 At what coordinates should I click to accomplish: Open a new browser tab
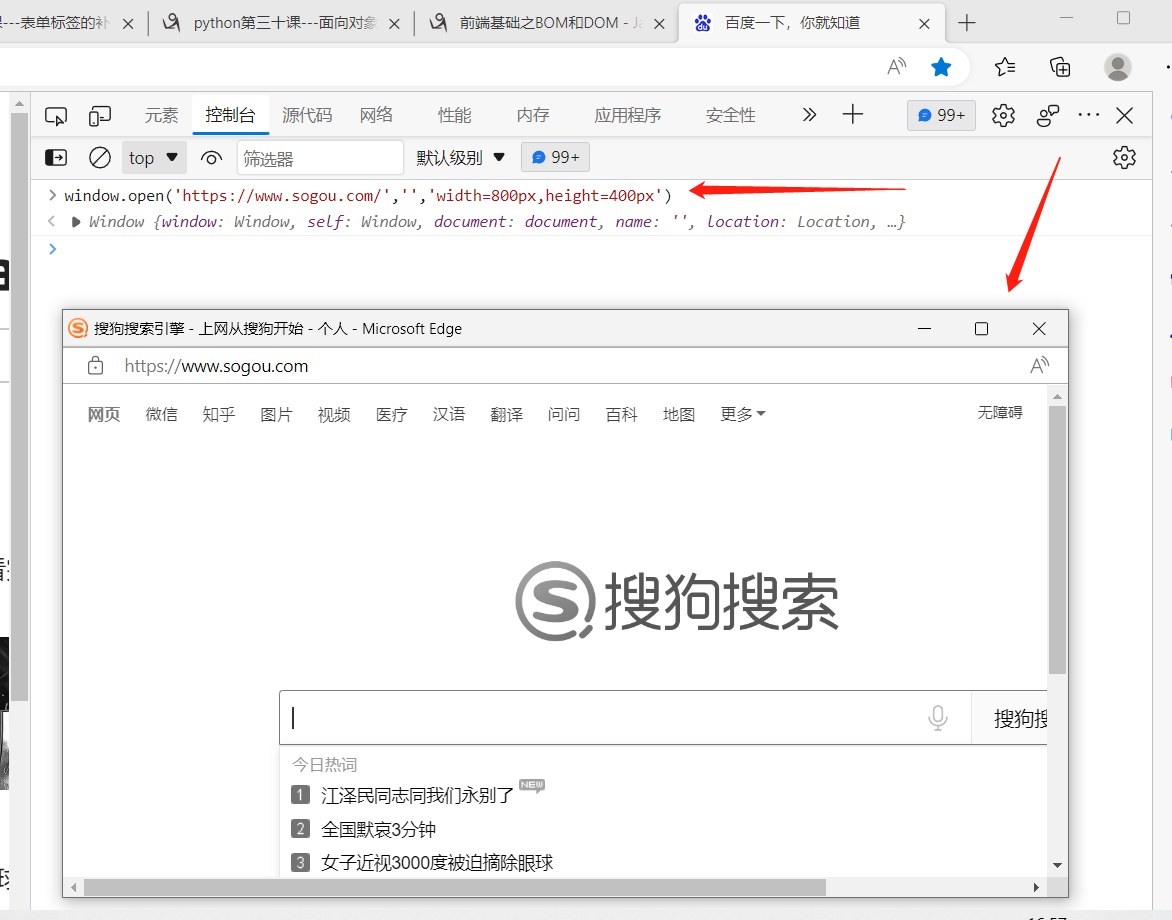(x=966, y=23)
